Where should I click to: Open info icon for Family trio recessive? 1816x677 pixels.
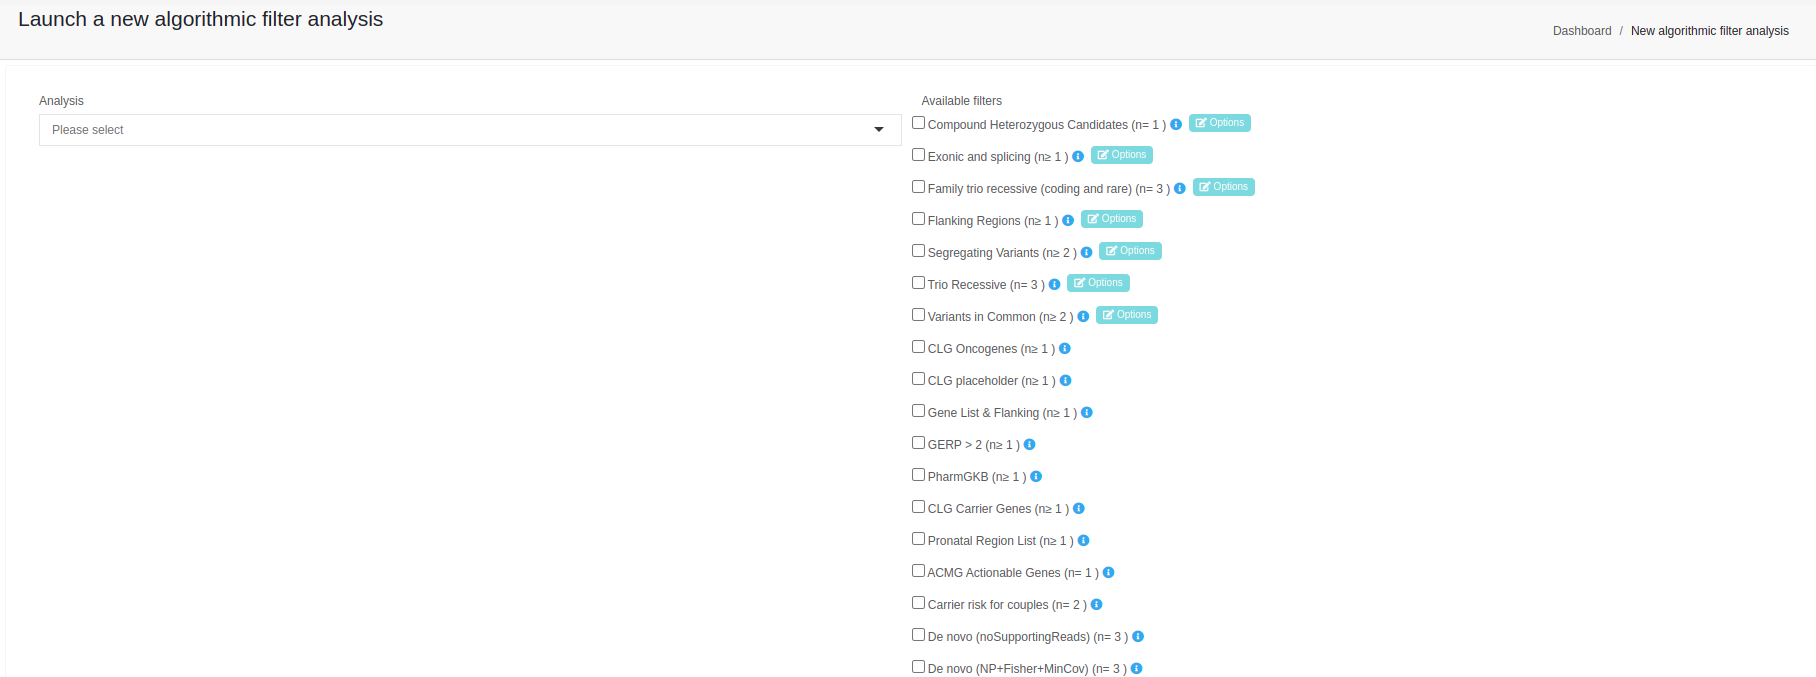point(1180,189)
